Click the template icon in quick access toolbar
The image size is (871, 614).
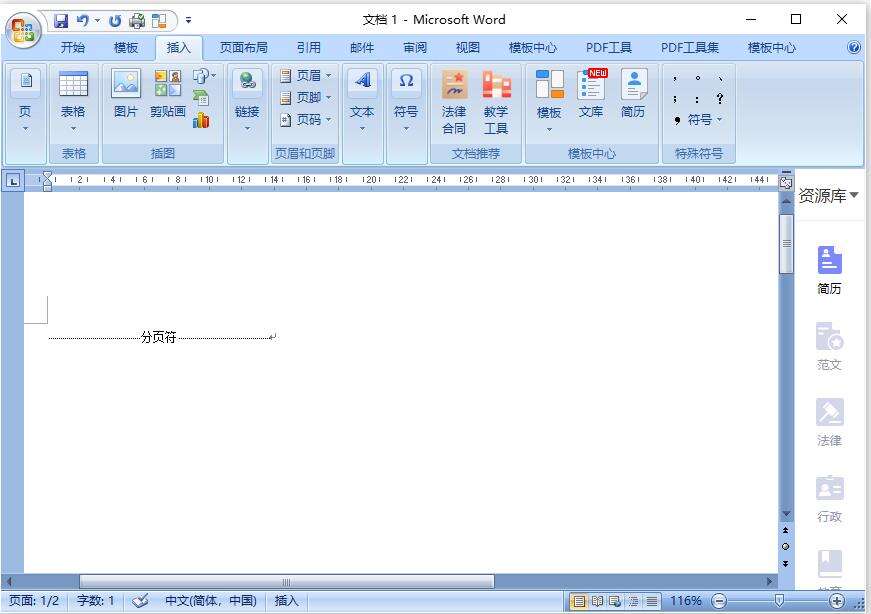click(x=159, y=21)
